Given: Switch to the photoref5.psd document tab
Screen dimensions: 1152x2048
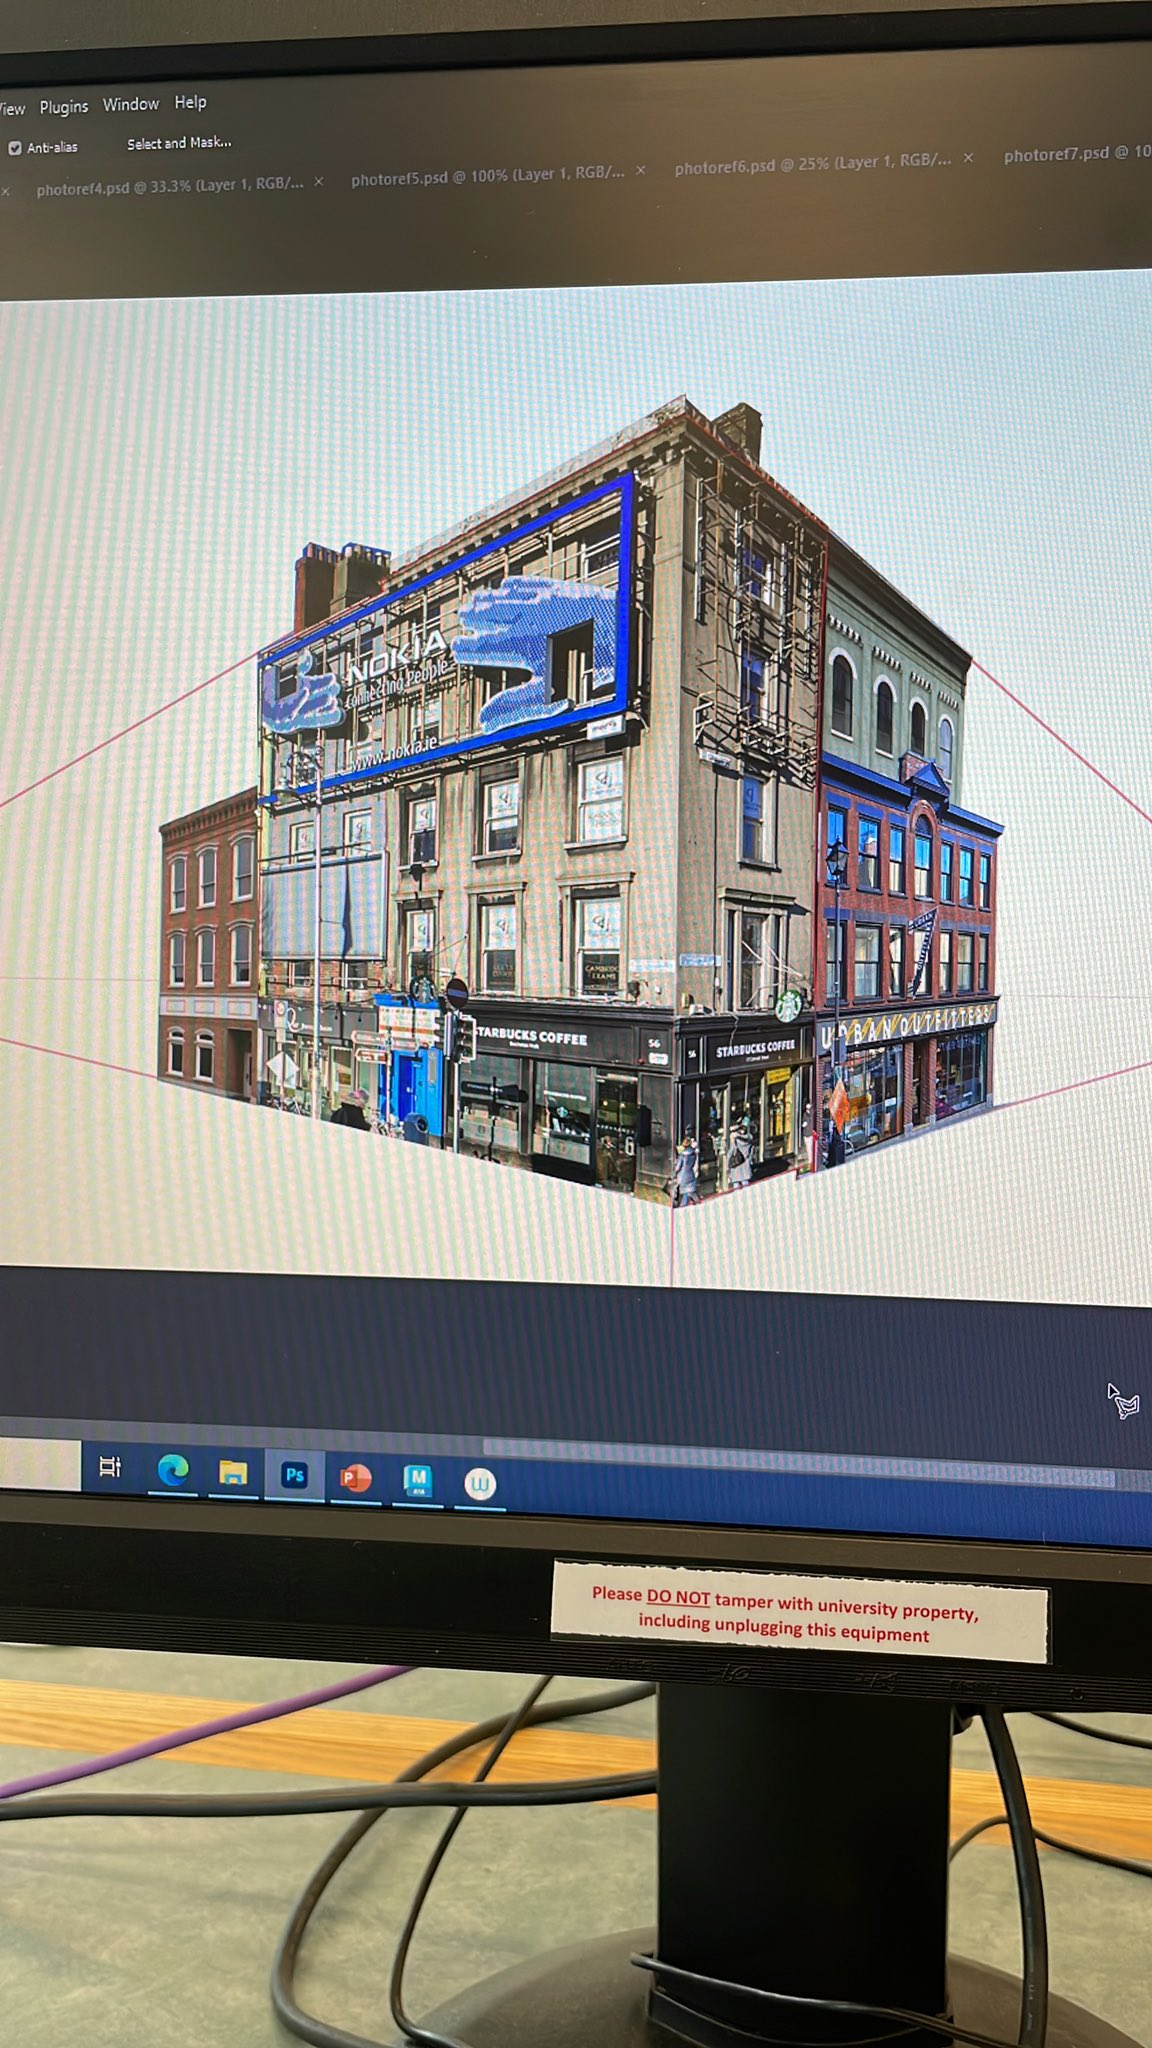Looking at the screenshot, I should (487, 176).
